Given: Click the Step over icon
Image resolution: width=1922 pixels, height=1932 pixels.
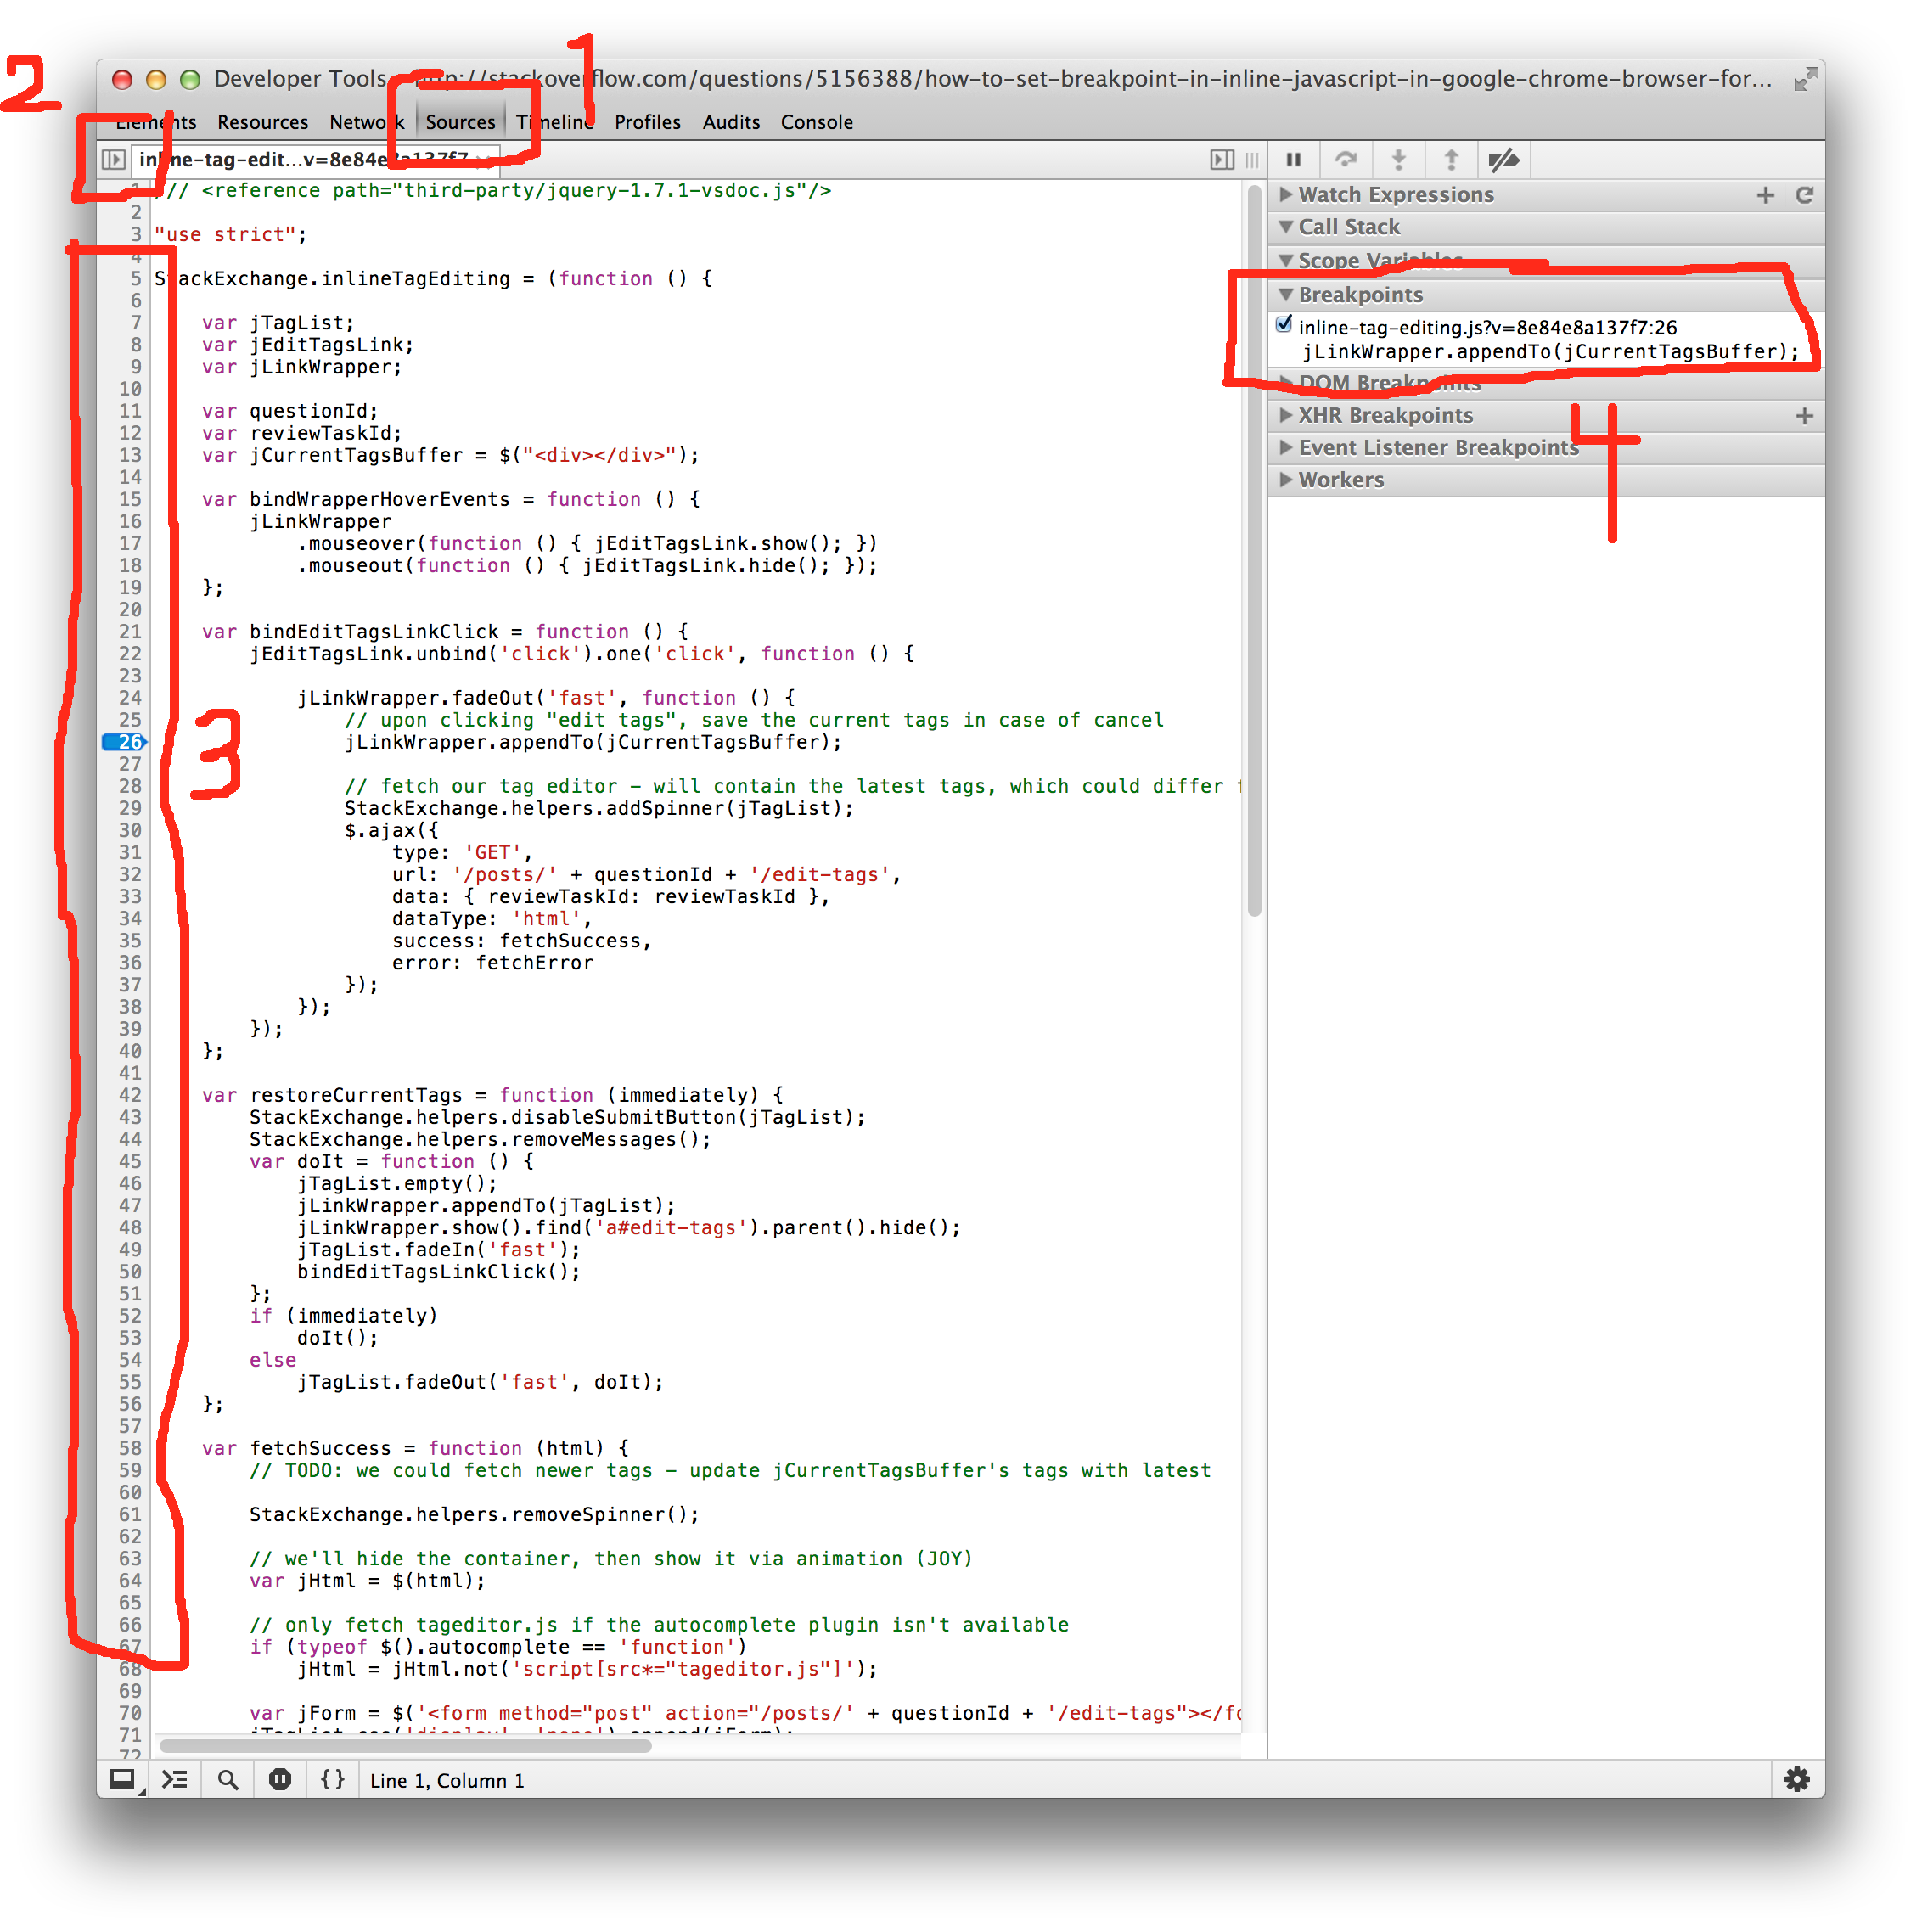Looking at the screenshot, I should pyautogui.click(x=1346, y=160).
